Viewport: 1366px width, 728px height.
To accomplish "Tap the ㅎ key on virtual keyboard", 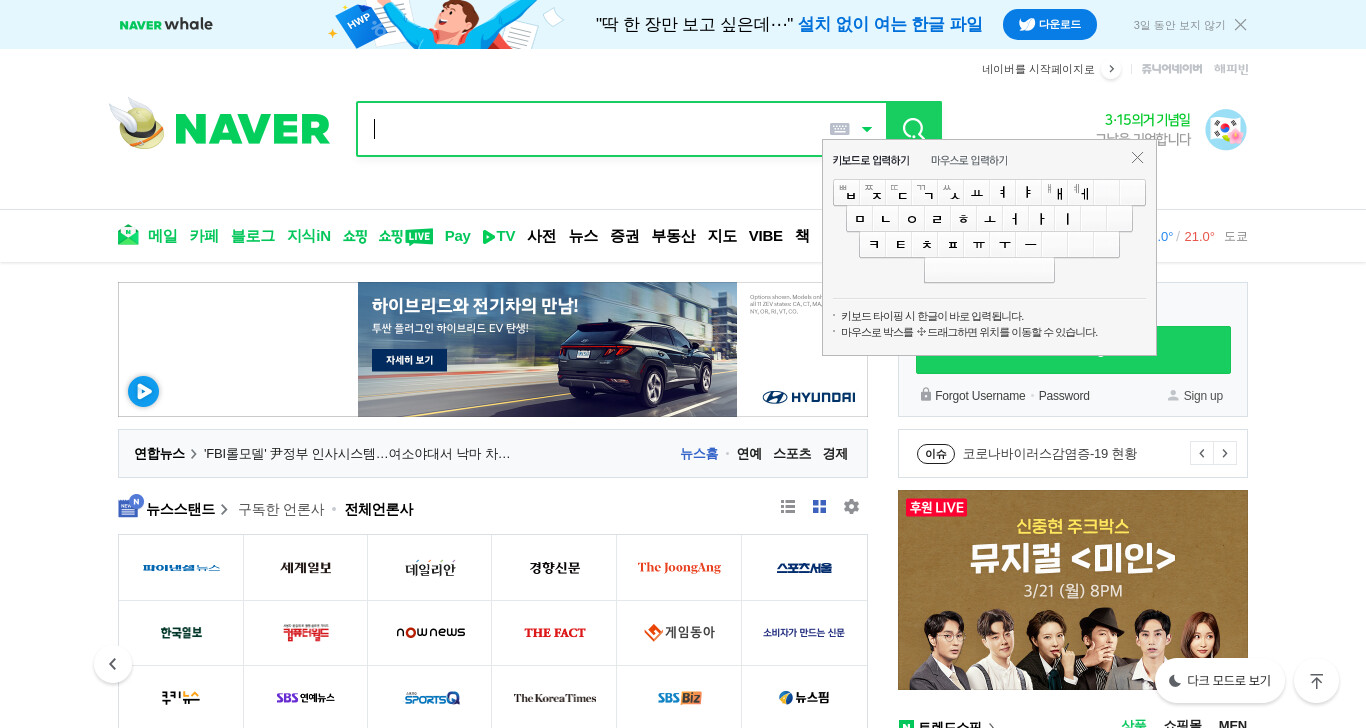I will pos(964,219).
